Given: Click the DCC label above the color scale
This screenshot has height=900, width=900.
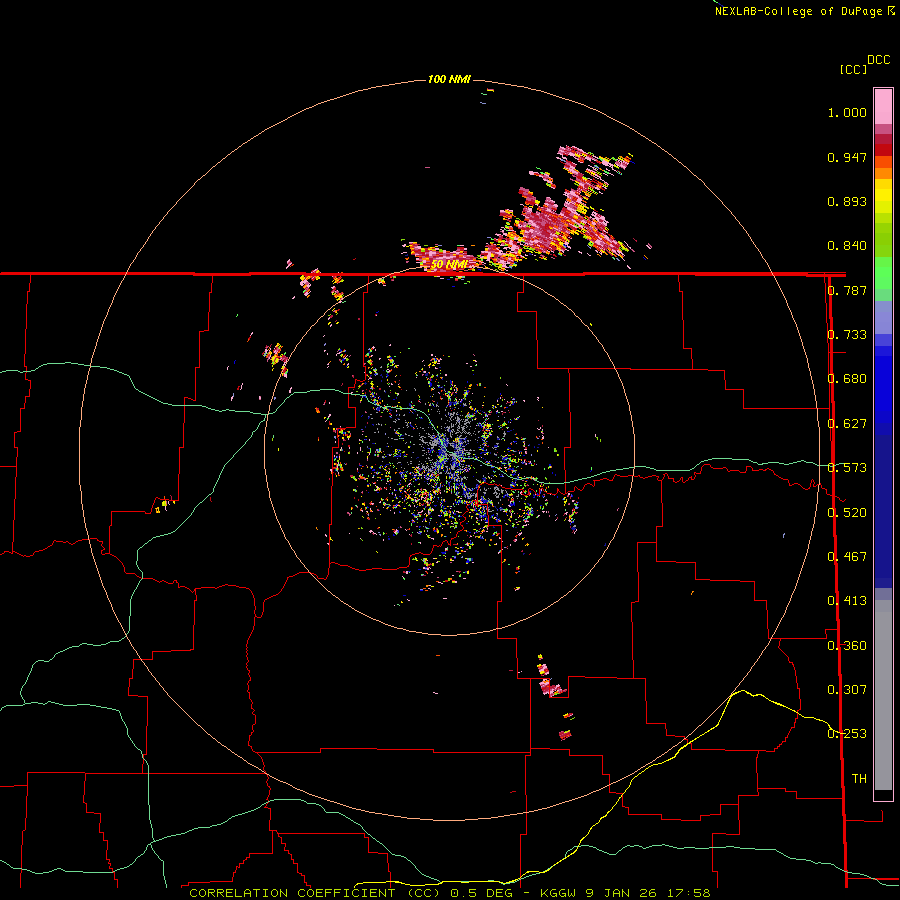Looking at the screenshot, I should (878, 60).
